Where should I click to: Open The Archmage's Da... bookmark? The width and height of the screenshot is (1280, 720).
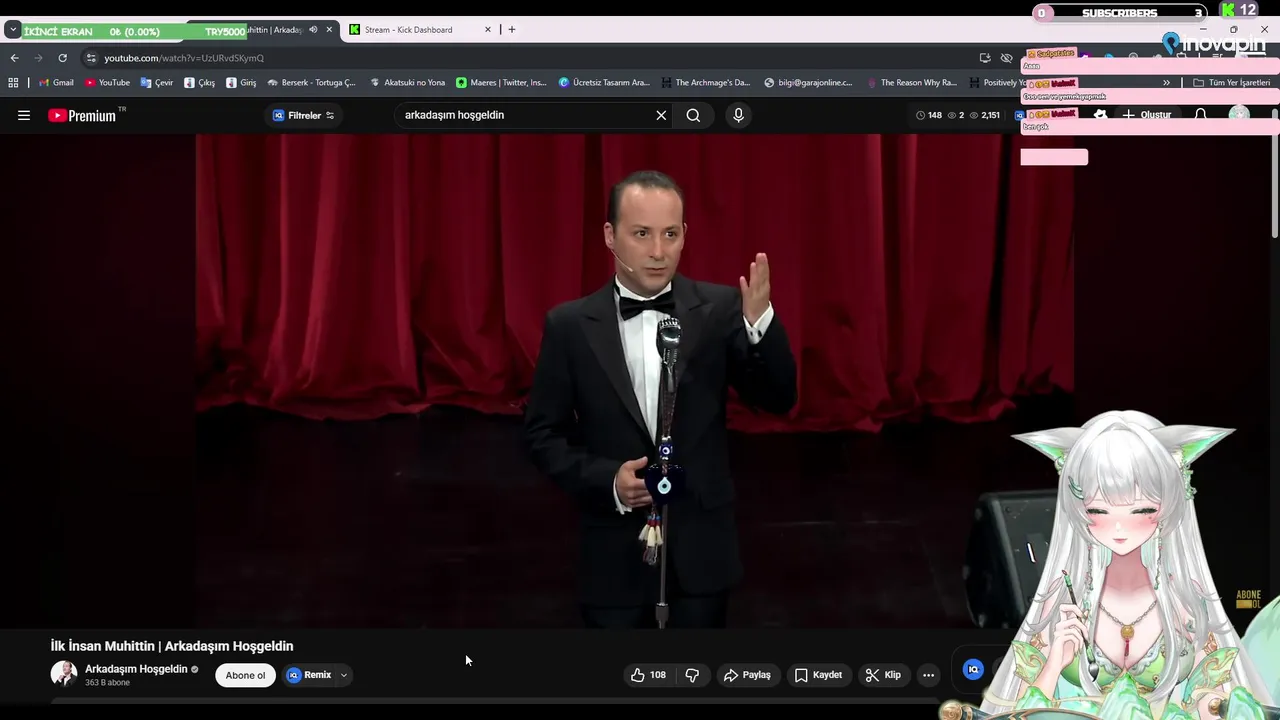(705, 83)
